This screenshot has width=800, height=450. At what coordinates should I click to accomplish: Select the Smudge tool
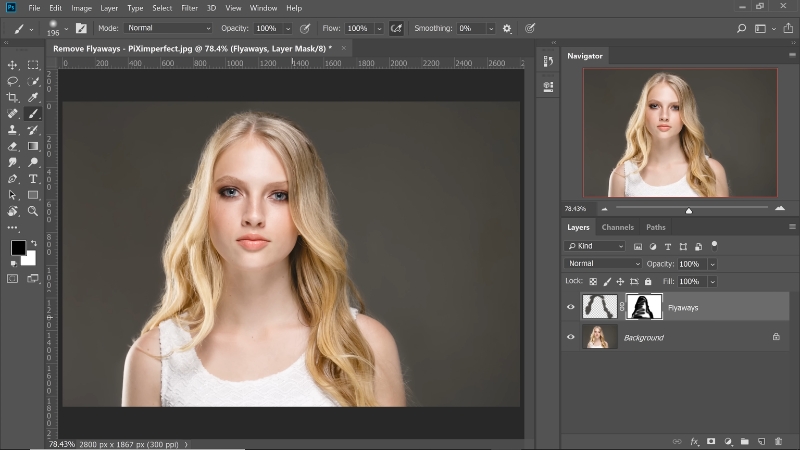(x=12, y=163)
